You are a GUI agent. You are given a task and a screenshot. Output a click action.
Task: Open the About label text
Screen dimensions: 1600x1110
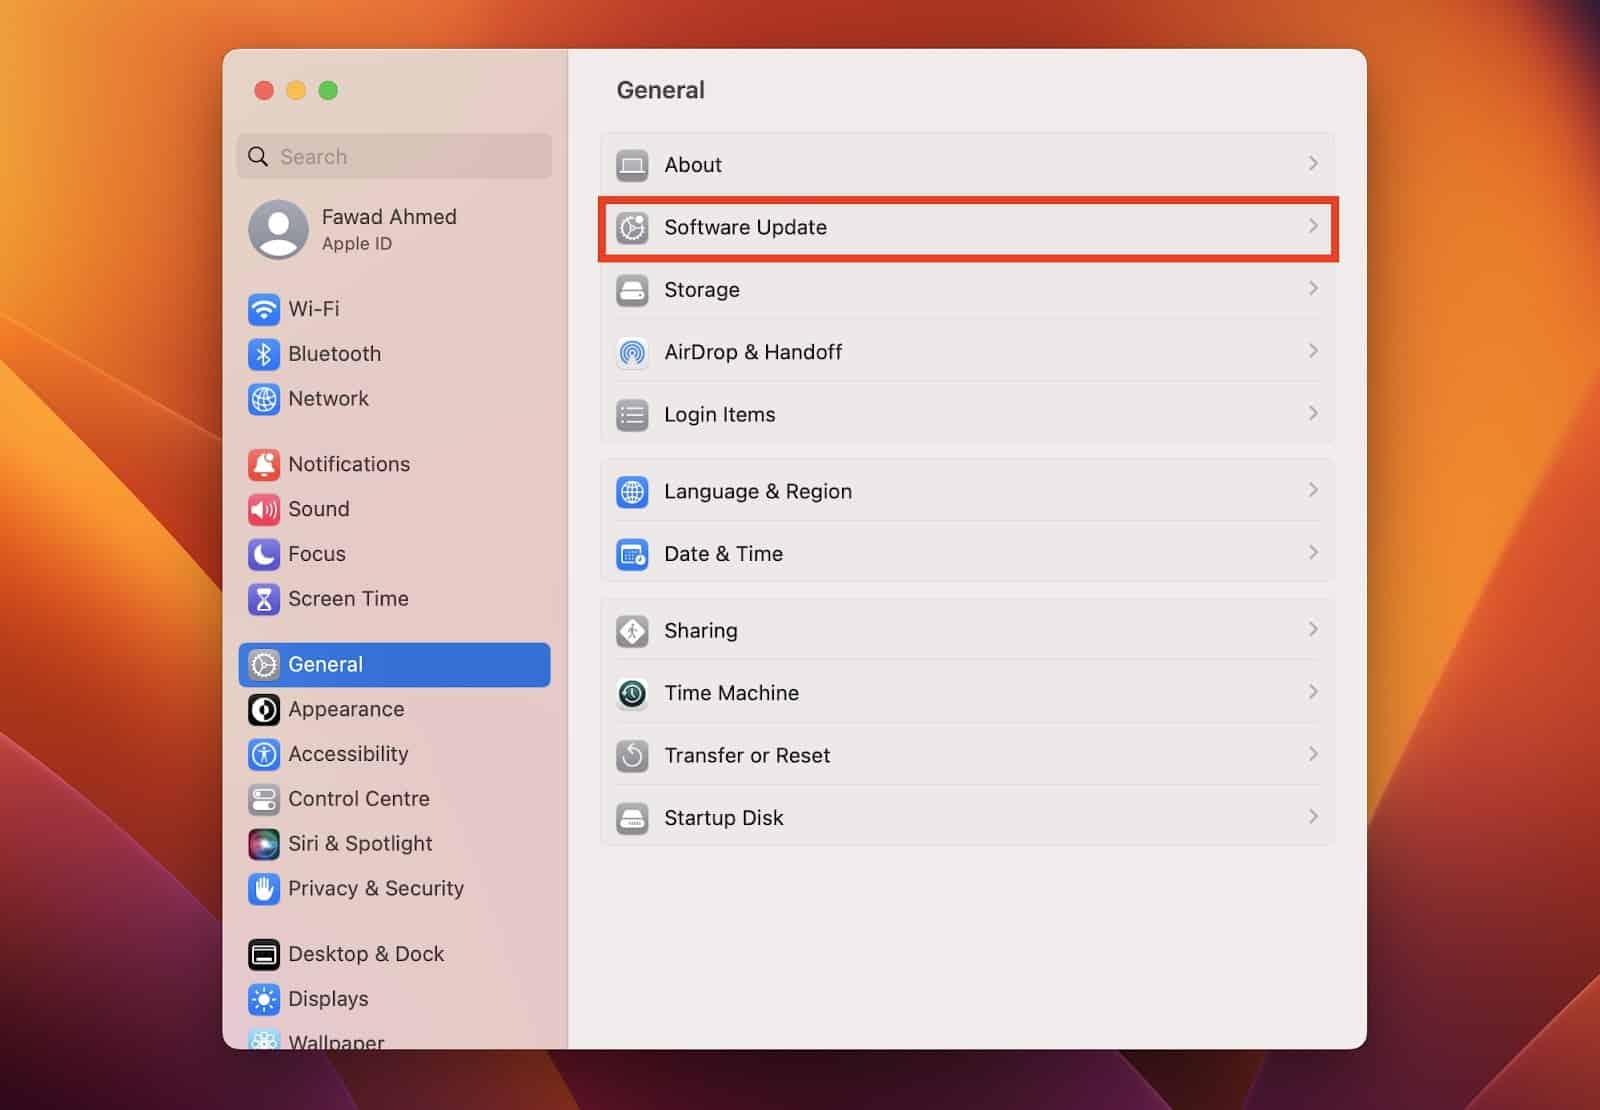click(693, 165)
